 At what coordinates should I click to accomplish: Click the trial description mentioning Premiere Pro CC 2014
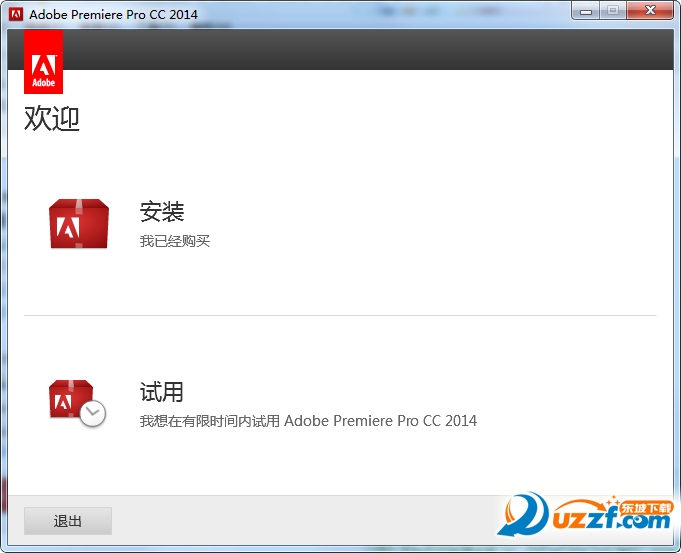[308, 421]
